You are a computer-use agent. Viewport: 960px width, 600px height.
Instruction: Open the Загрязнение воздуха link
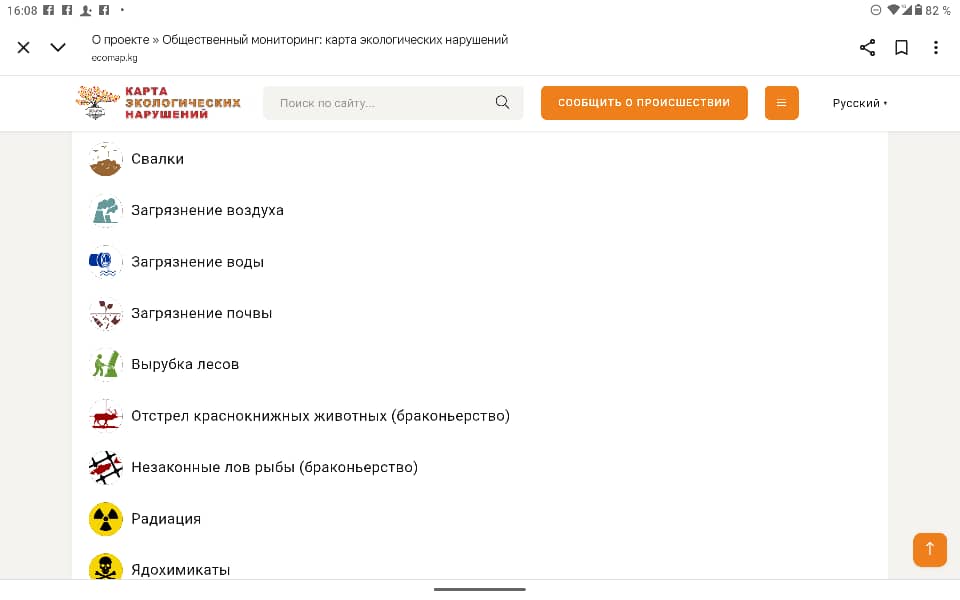[208, 211]
